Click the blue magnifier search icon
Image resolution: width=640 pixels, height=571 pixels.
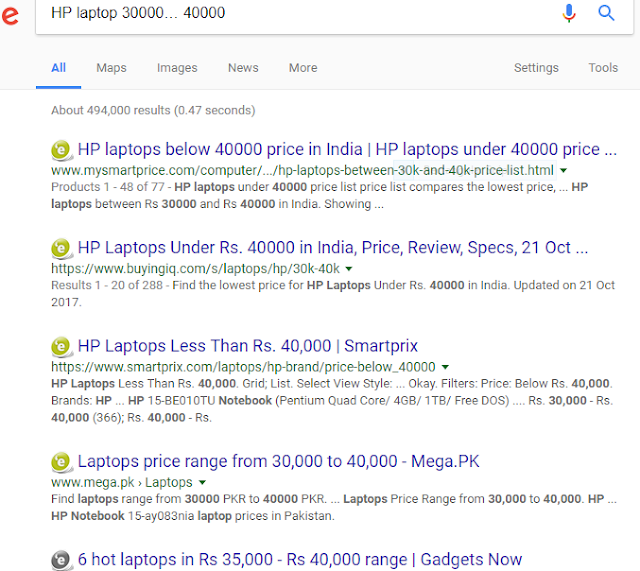click(606, 13)
